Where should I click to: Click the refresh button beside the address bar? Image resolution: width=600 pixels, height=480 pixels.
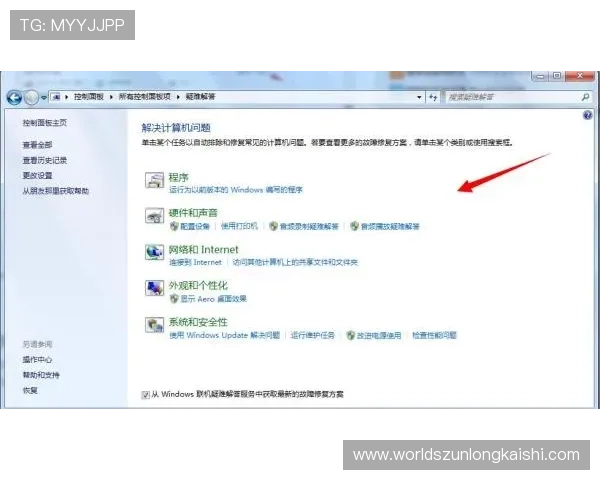pos(433,97)
